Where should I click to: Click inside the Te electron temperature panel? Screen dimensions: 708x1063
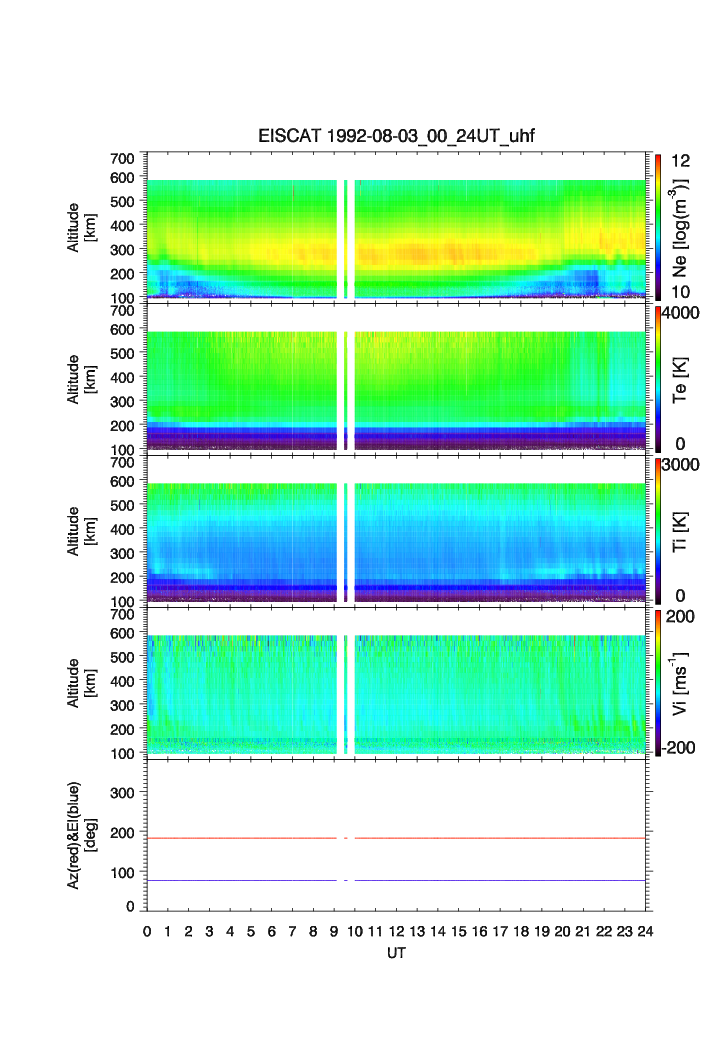pyautogui.click(x=396, y=378)
